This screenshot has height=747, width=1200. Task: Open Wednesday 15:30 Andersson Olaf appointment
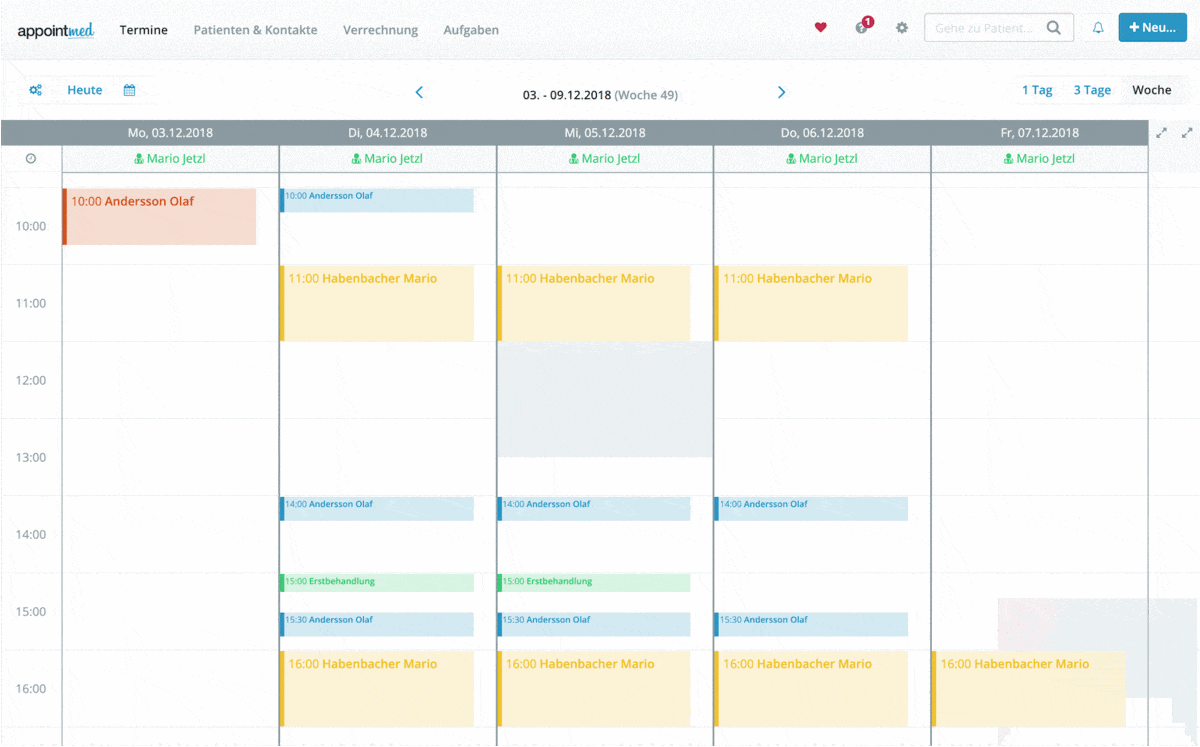pyautogui.click(x=594, y=624)
